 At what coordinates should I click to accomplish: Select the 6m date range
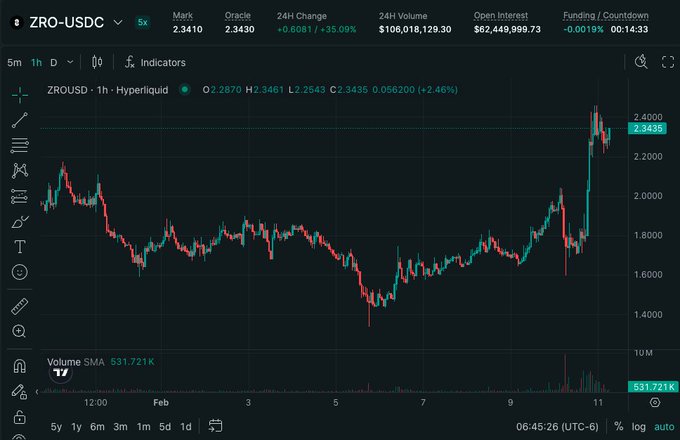97,427
